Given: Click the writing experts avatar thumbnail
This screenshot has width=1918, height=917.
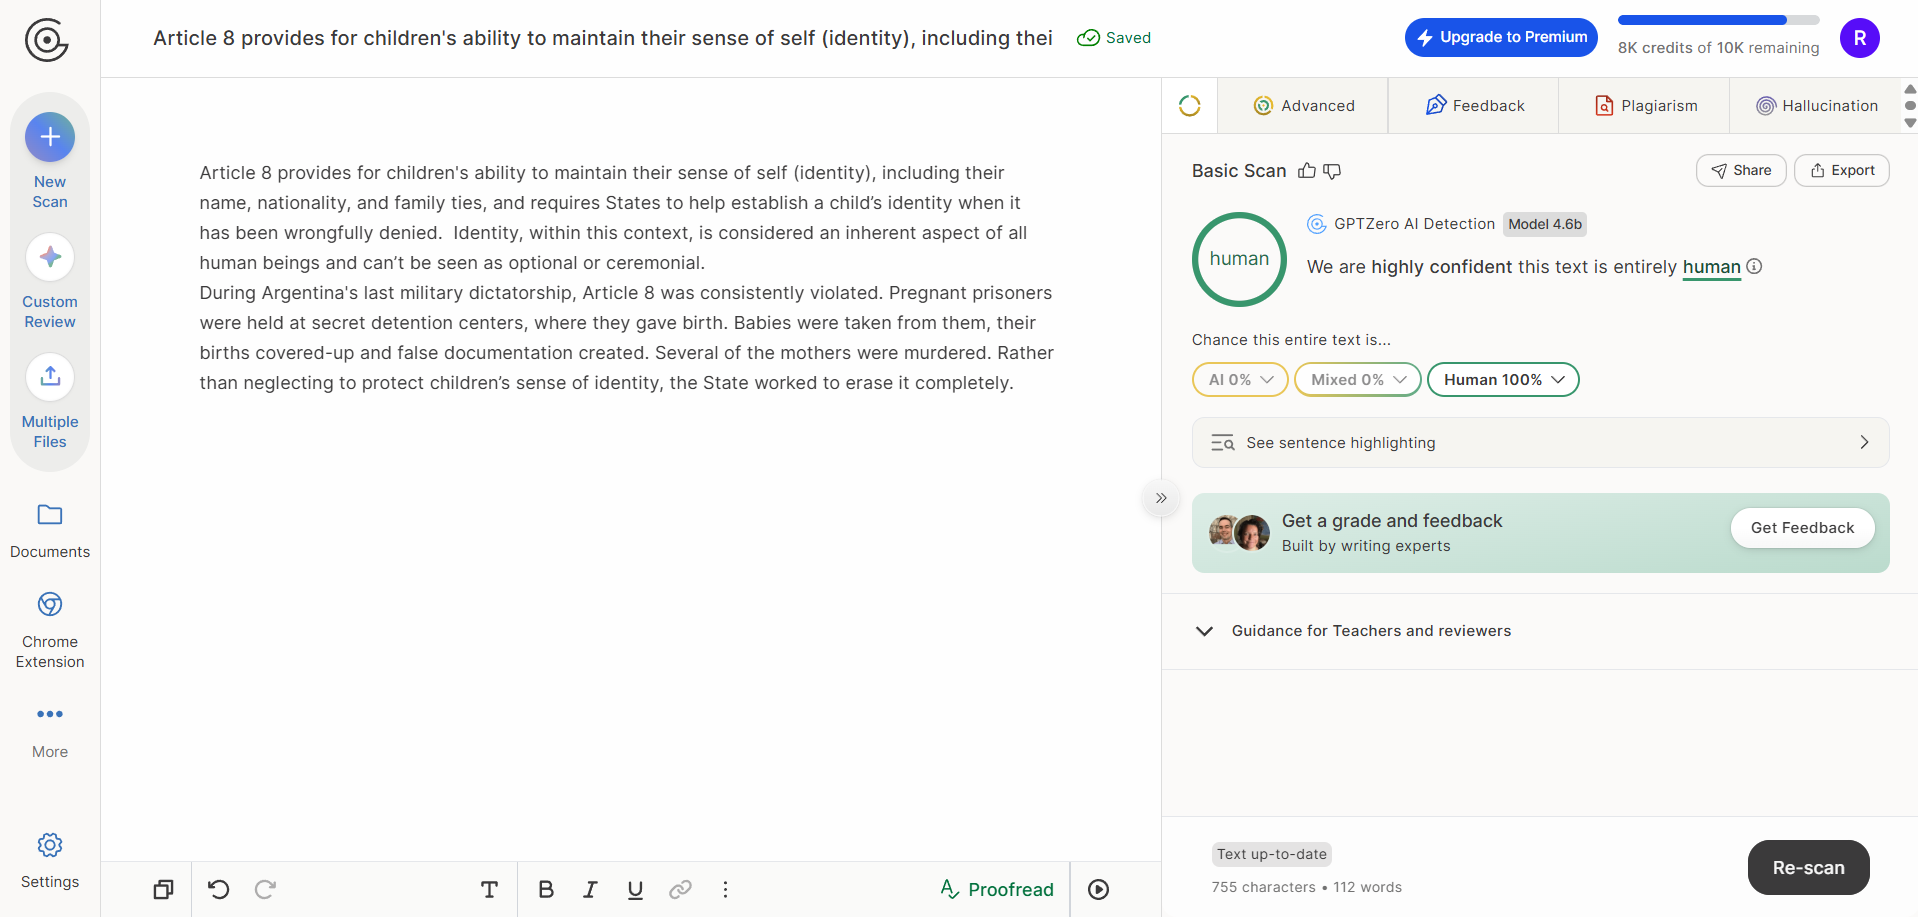Looking at the screenshot, I should click(x=1240, y=532).
